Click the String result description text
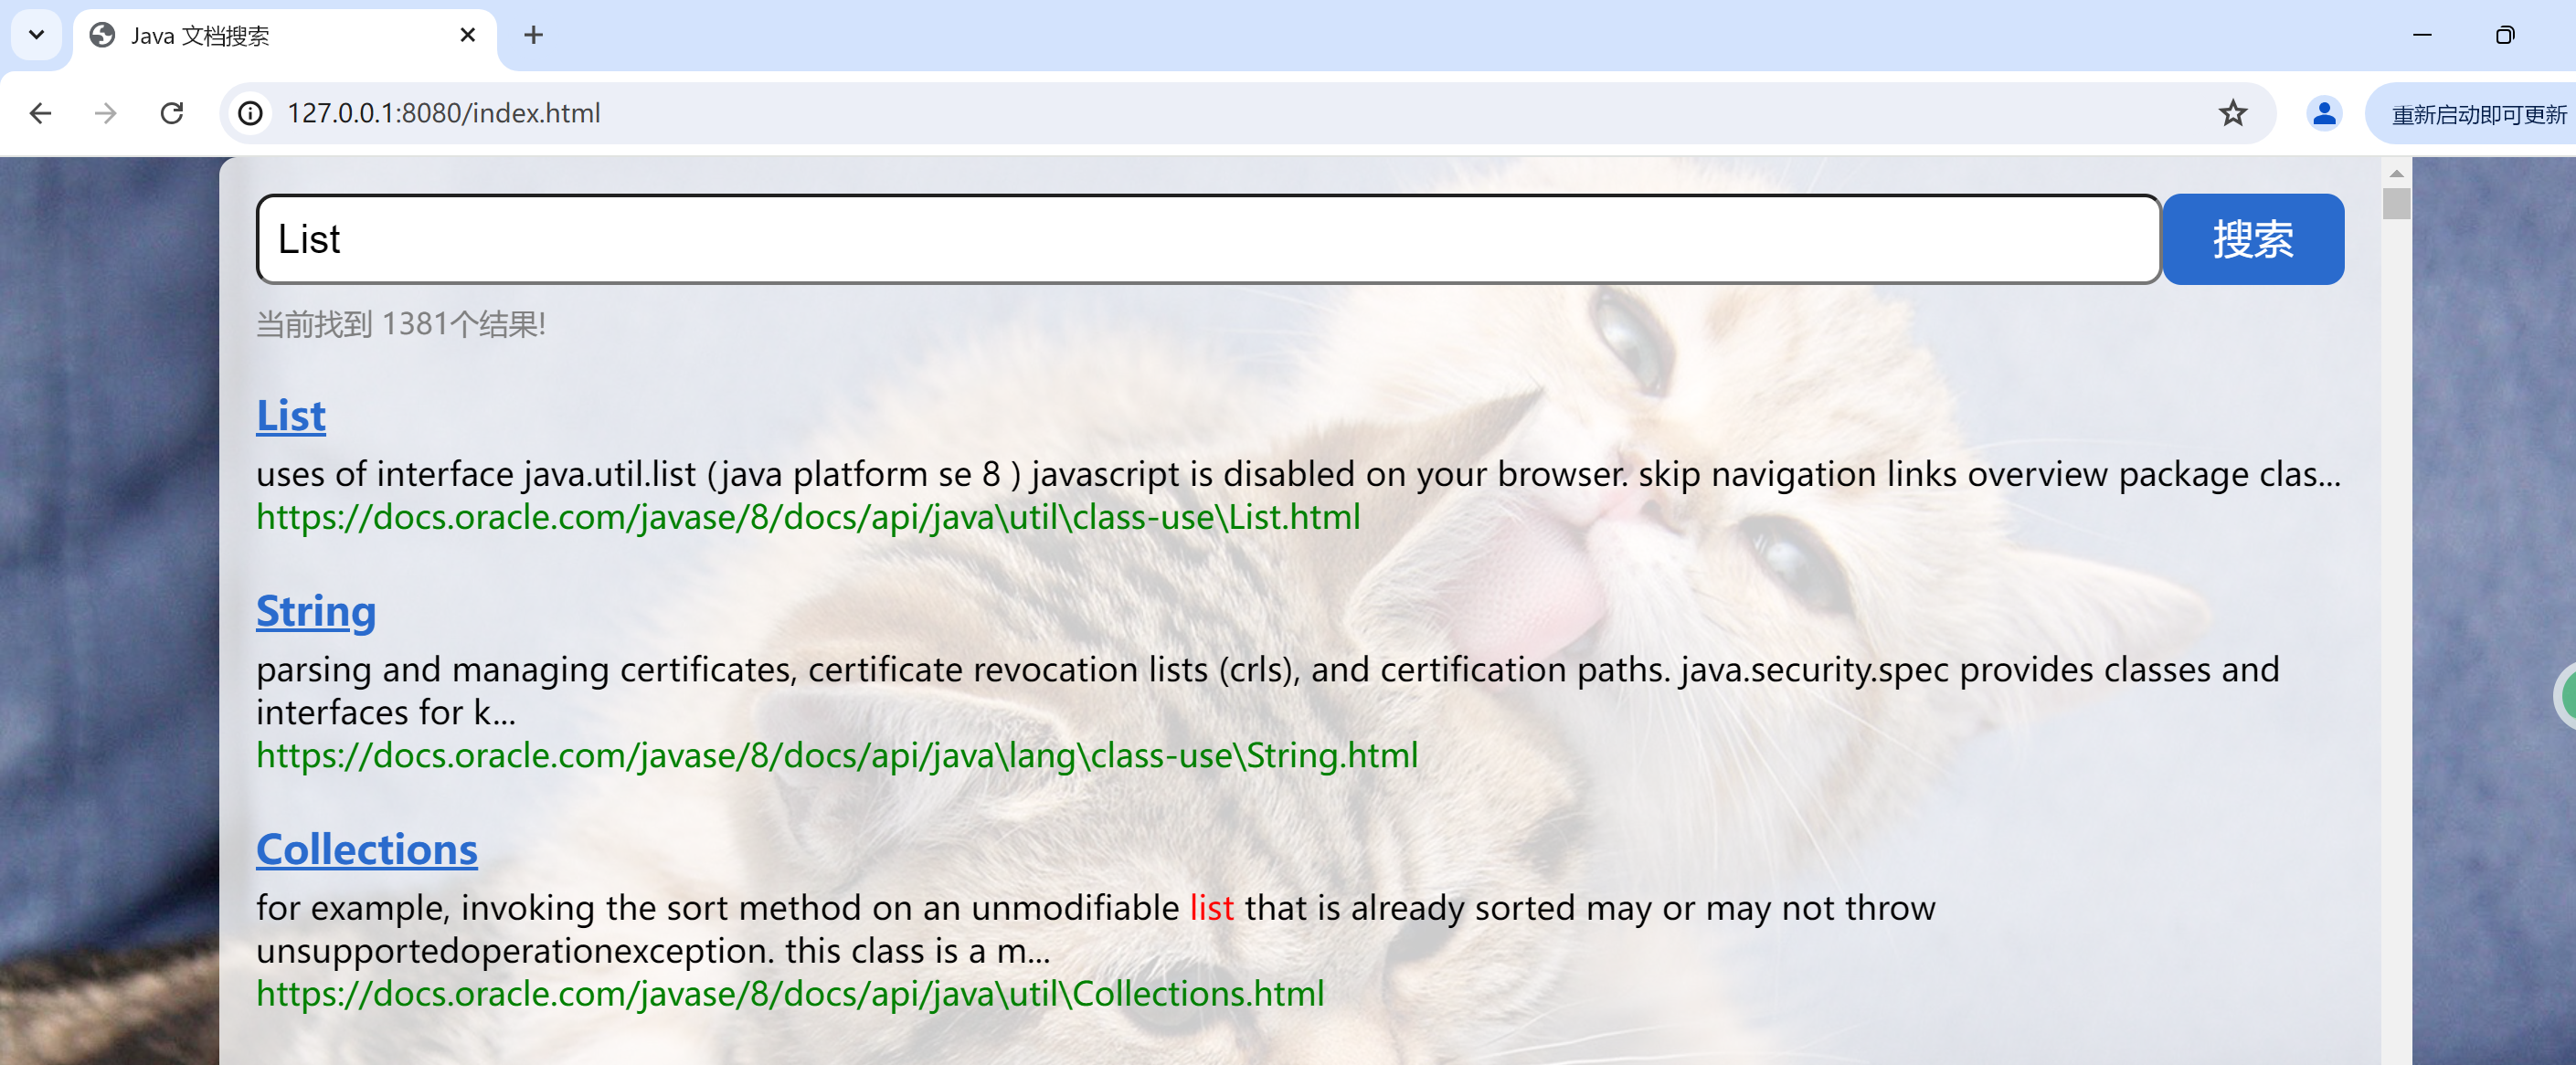The height and width of the screenshot is (1065, 2576). coord(1268,690)
